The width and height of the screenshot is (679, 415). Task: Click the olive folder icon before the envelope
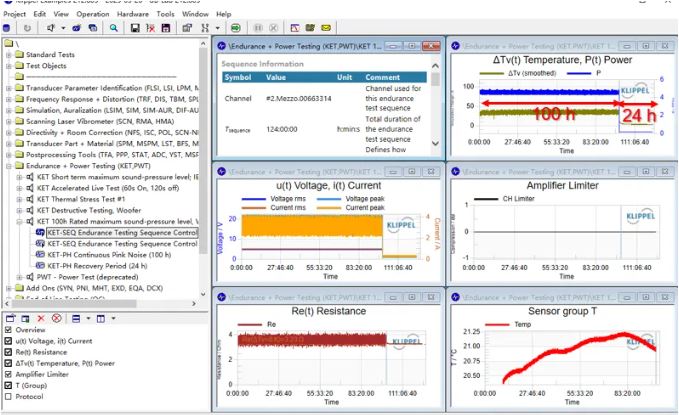310,28
